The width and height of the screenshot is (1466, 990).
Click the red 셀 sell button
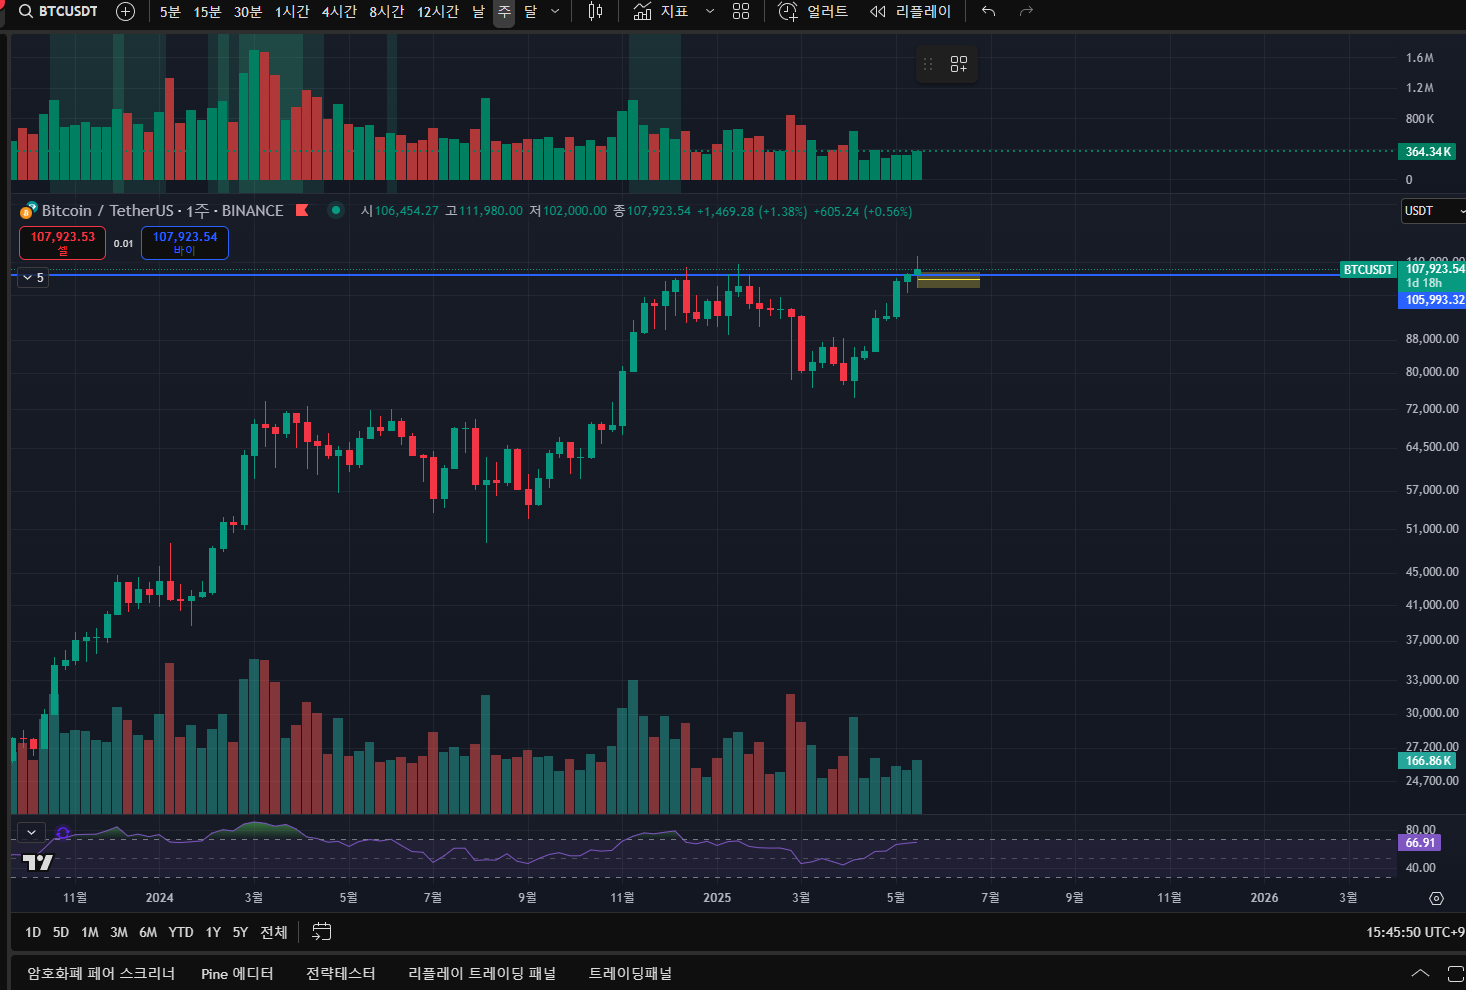[x=62, y=243]
